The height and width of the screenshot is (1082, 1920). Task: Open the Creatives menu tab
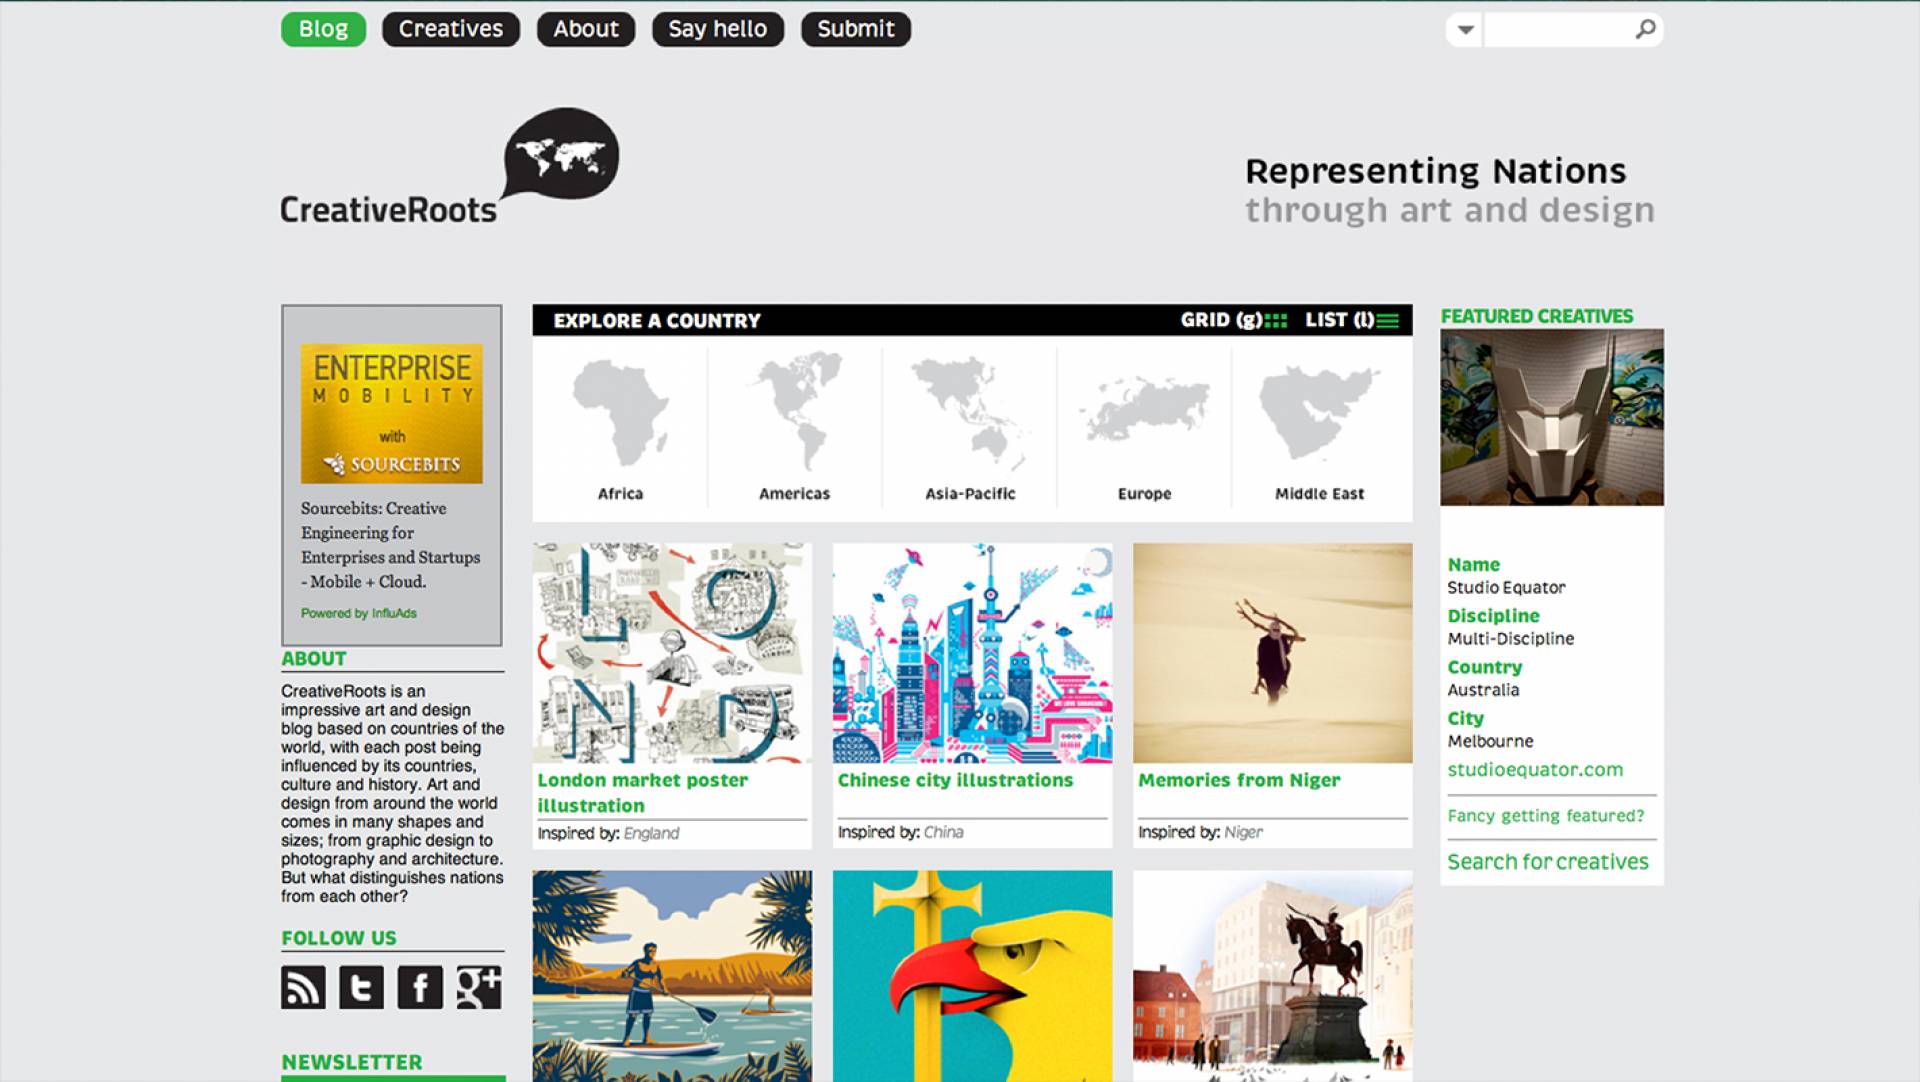coord(451,29)
